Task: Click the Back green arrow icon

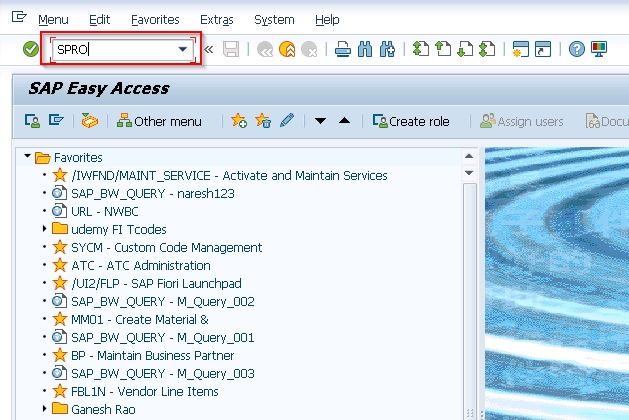Action: (265, 49)
